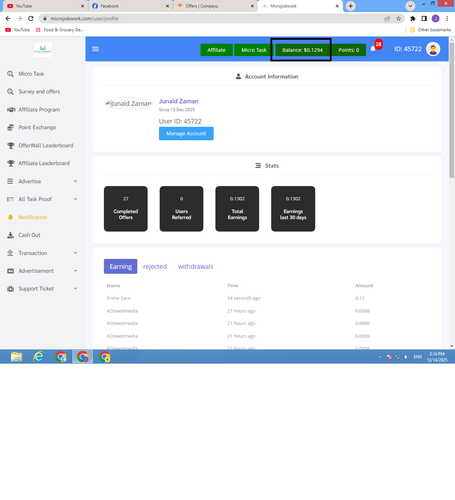Click the Total Earnings stat card
Image resolution: width=455 pixels, height=500 pixels.
(237, 209)
